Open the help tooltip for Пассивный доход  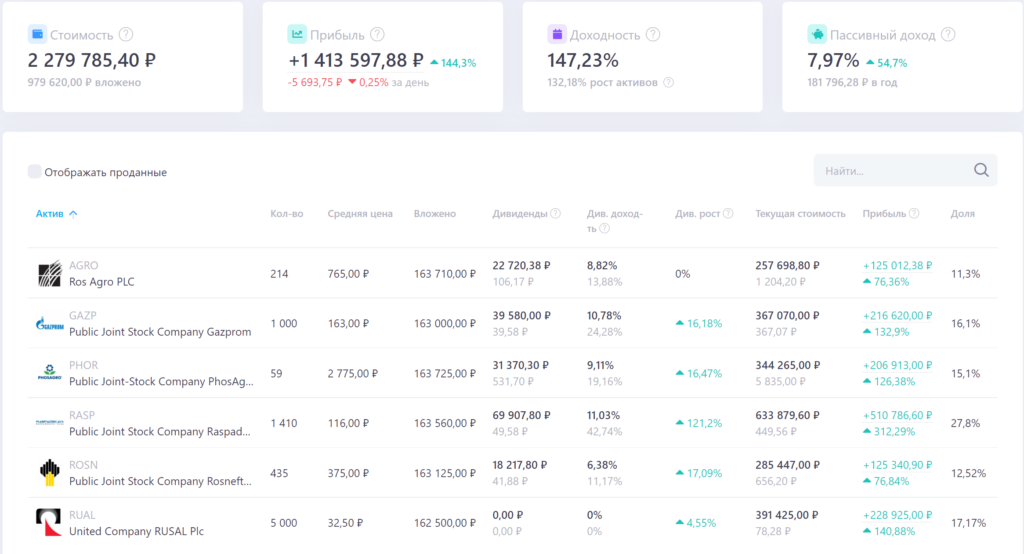click(x=948, y=34)
